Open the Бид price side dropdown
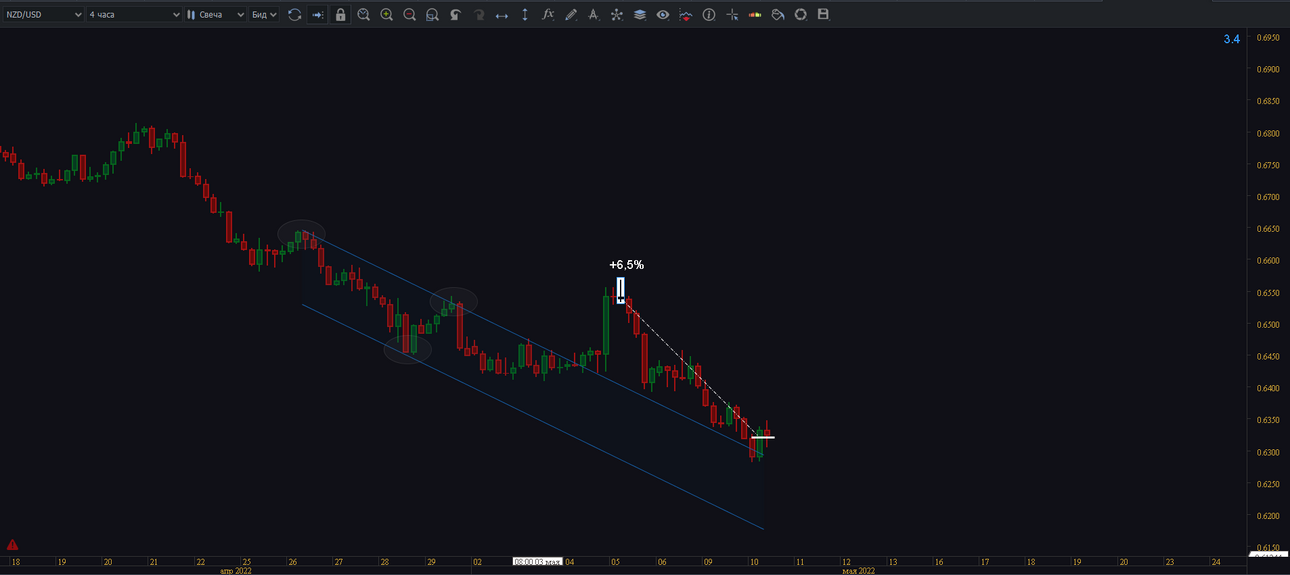The image size is (1290, 575). click(x=264, y=15)
